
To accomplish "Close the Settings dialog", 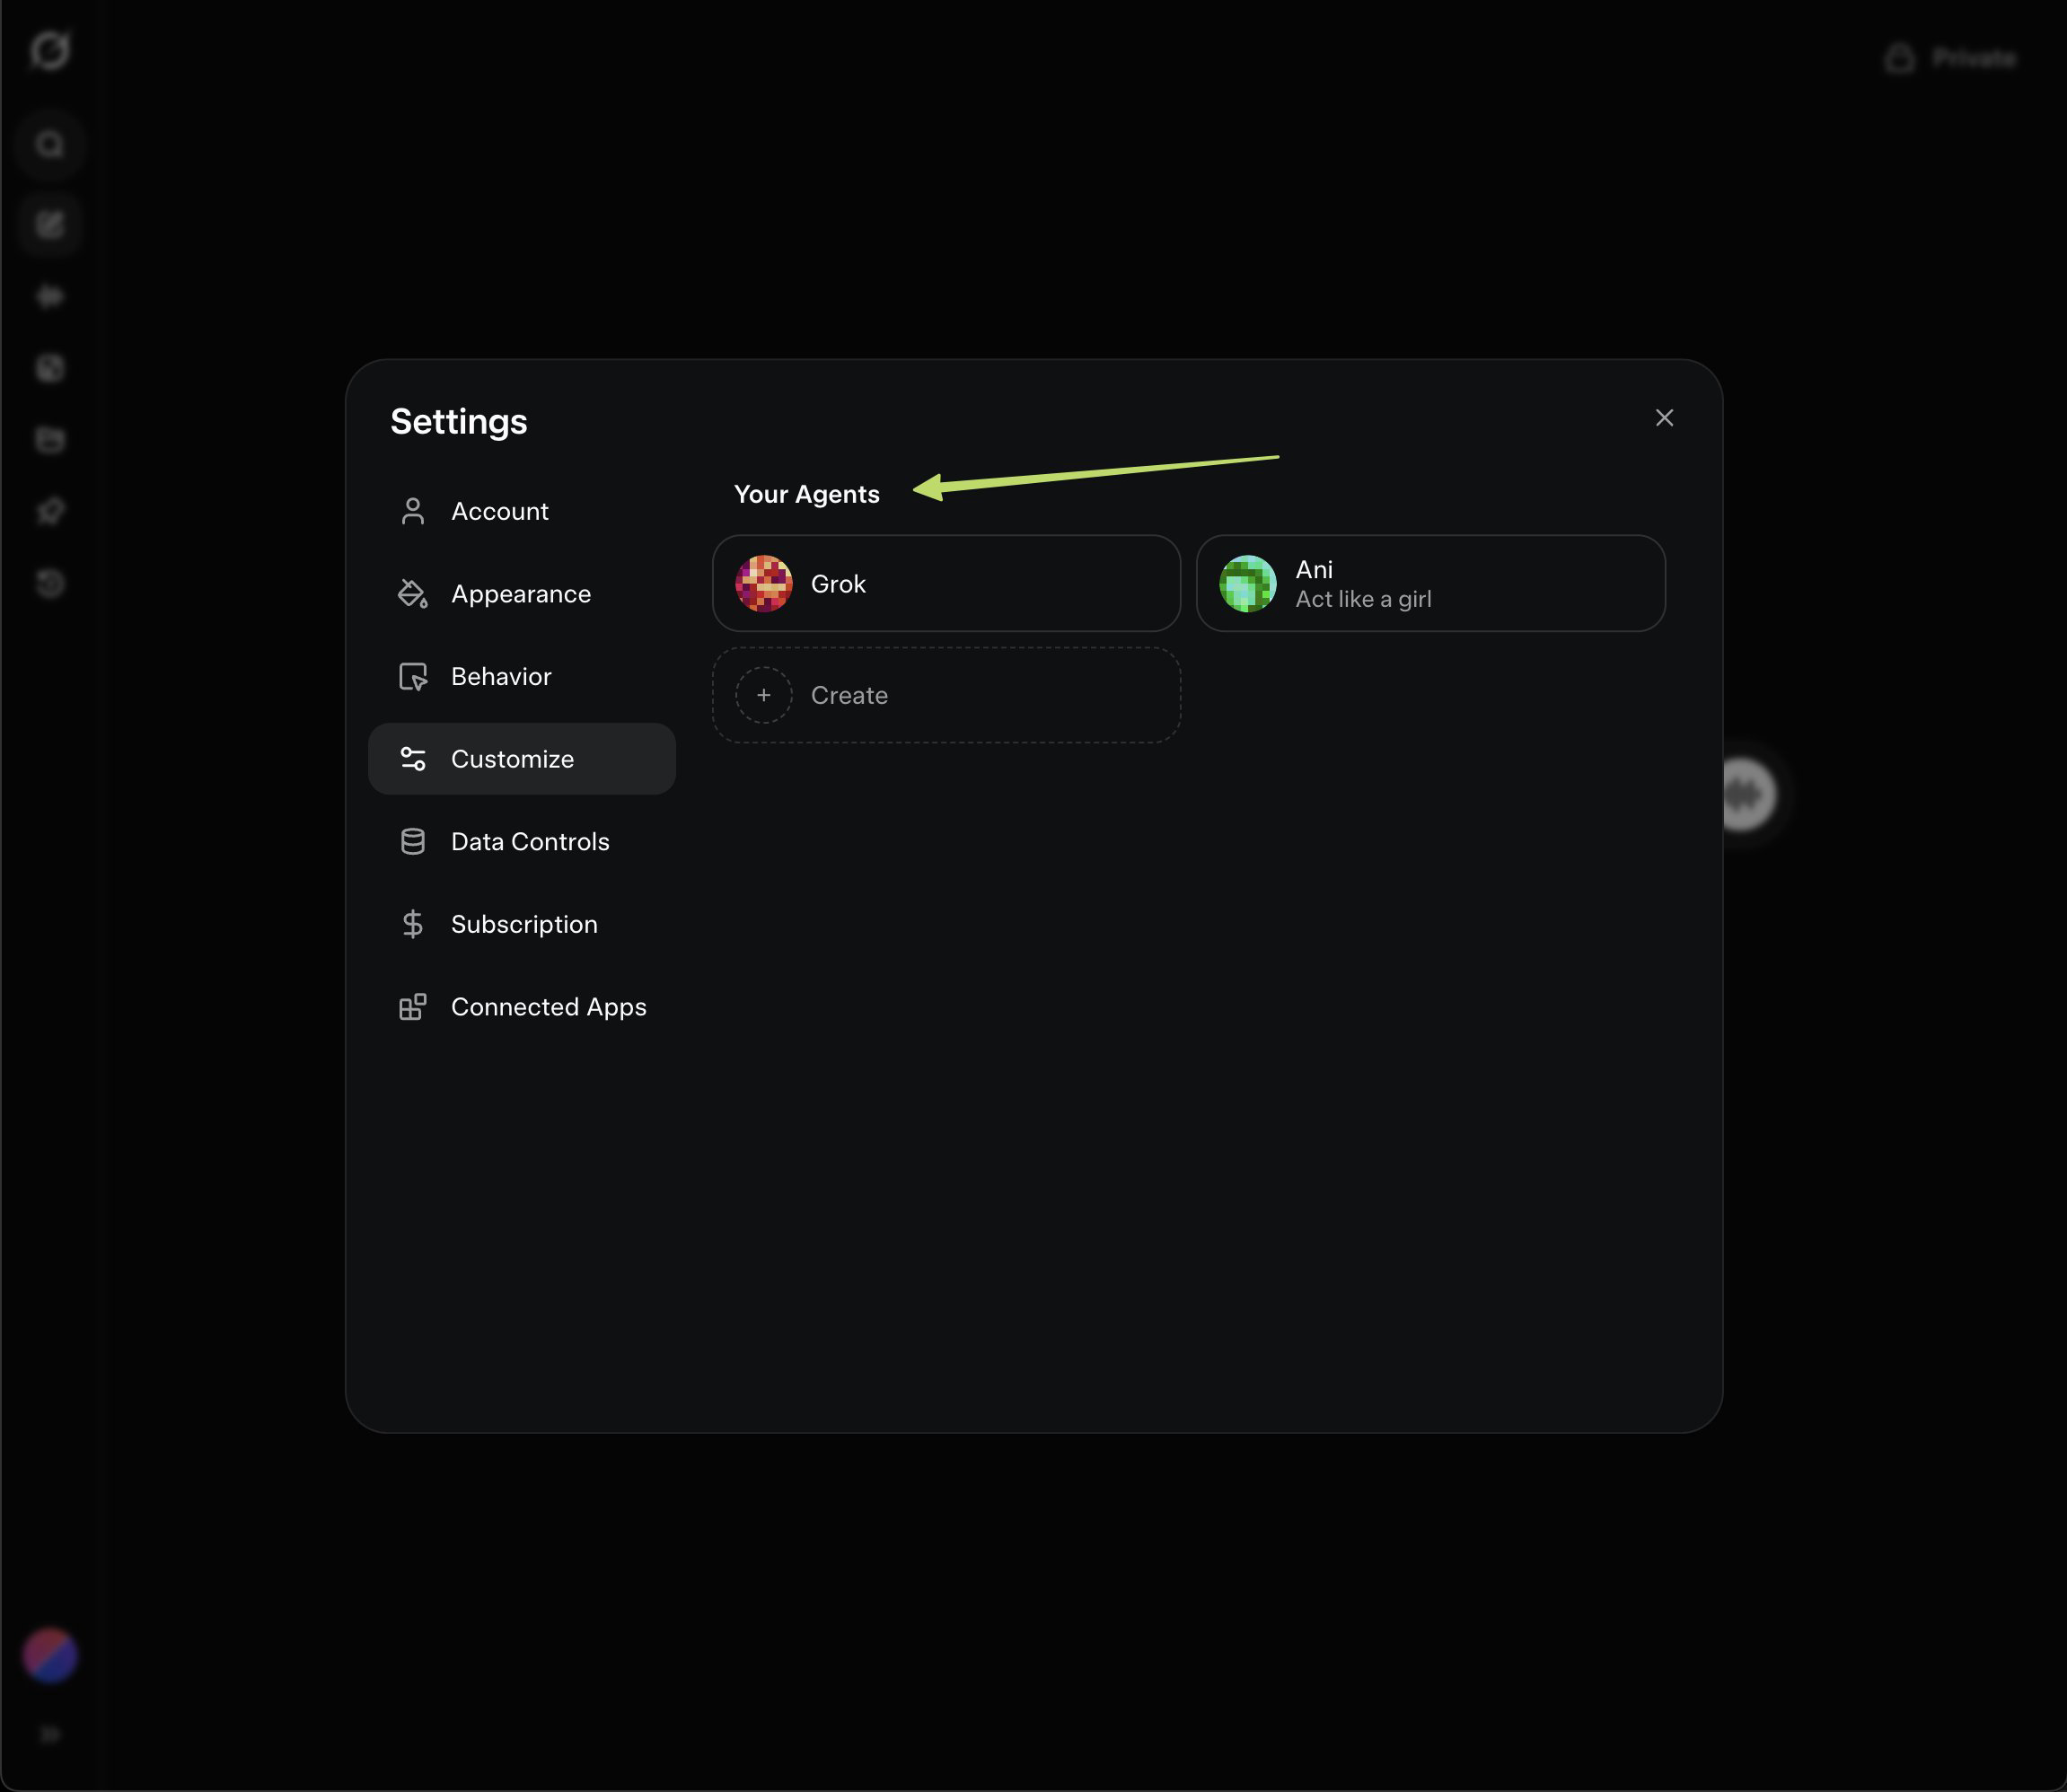I will [x=1664, y=418].
